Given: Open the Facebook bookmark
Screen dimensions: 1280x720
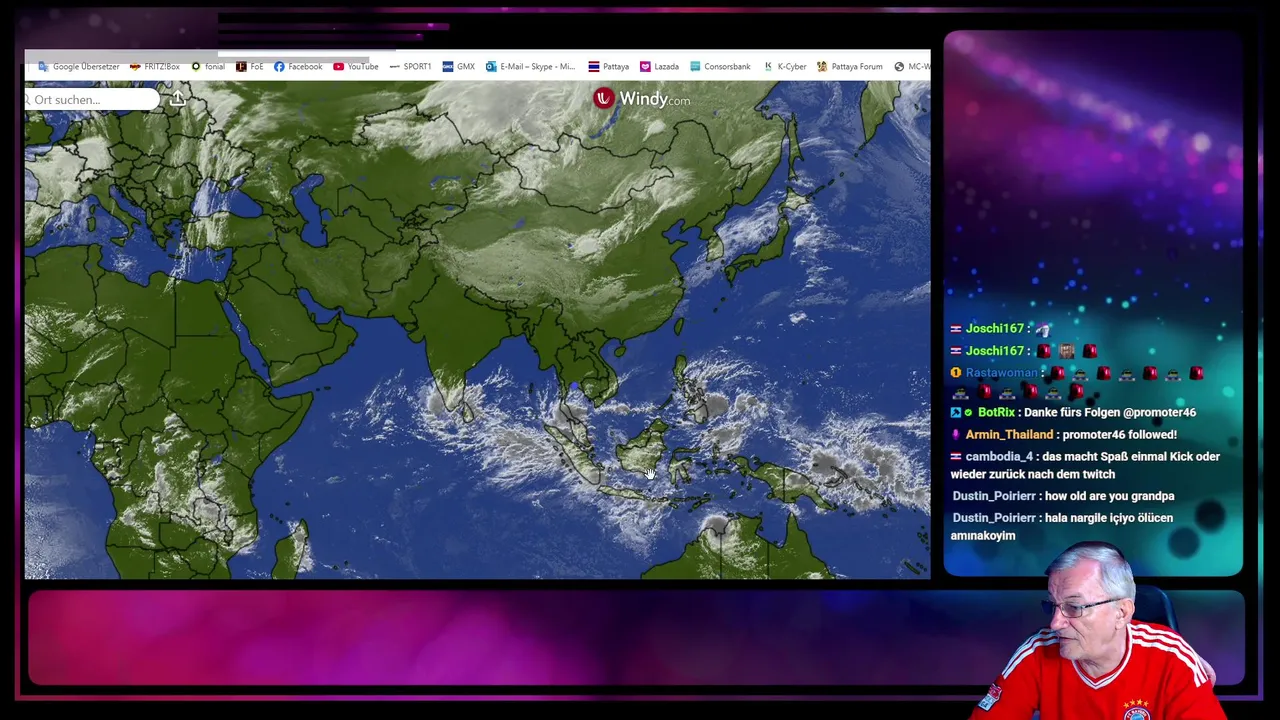Looking at the screenshot, I should [x=298, y=67].
